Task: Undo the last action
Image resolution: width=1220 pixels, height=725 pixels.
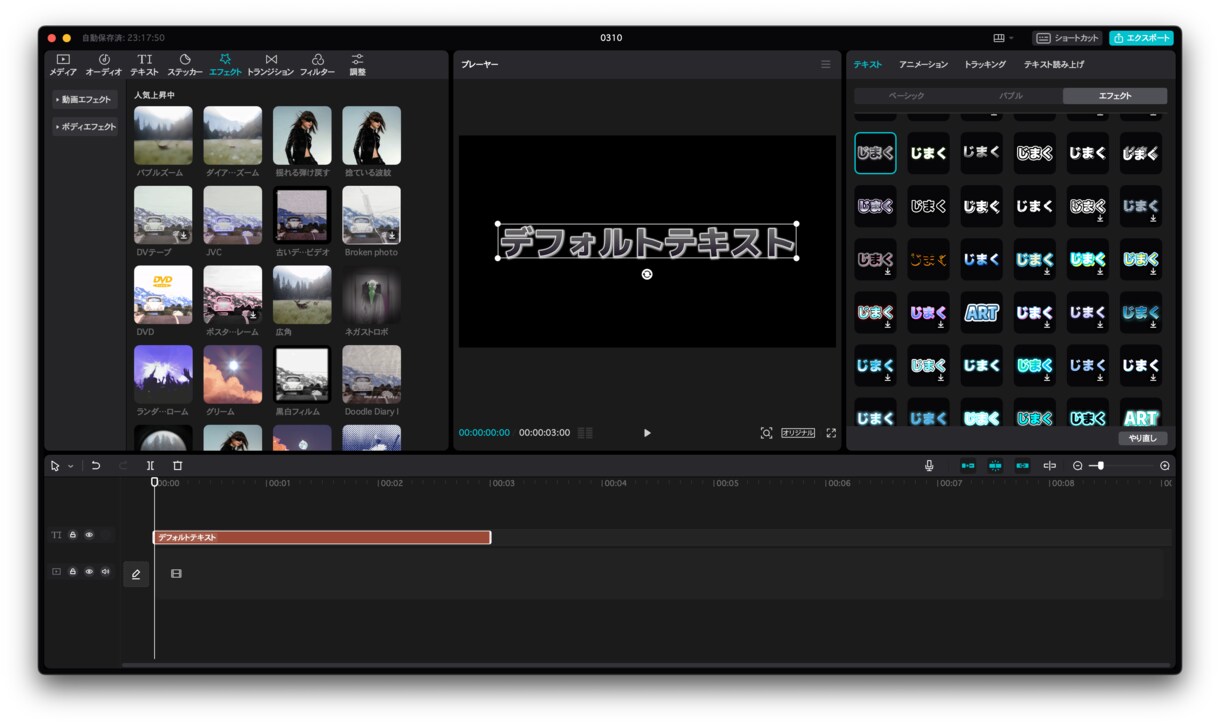Action: [x=96, y=466]
